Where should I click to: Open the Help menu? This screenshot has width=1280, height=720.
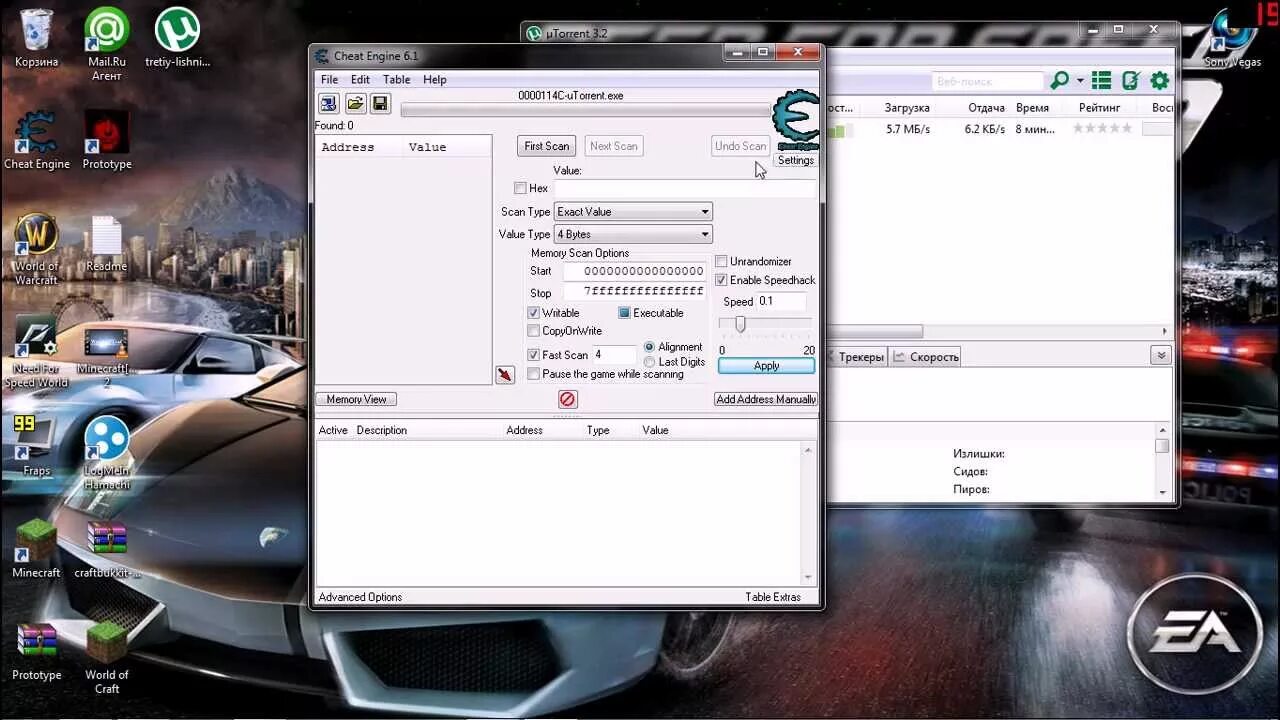tap(435, 80)
